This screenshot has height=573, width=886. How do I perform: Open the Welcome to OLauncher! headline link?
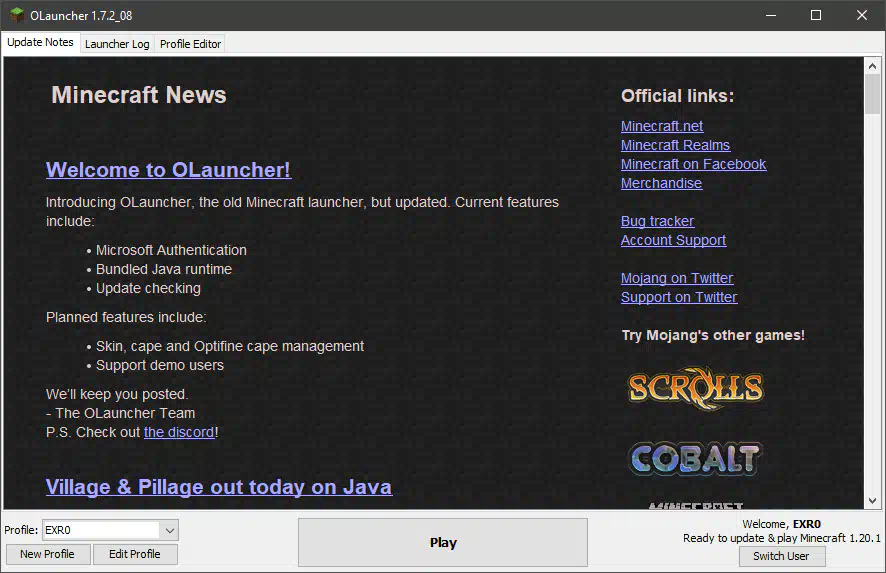pos(168,170)
